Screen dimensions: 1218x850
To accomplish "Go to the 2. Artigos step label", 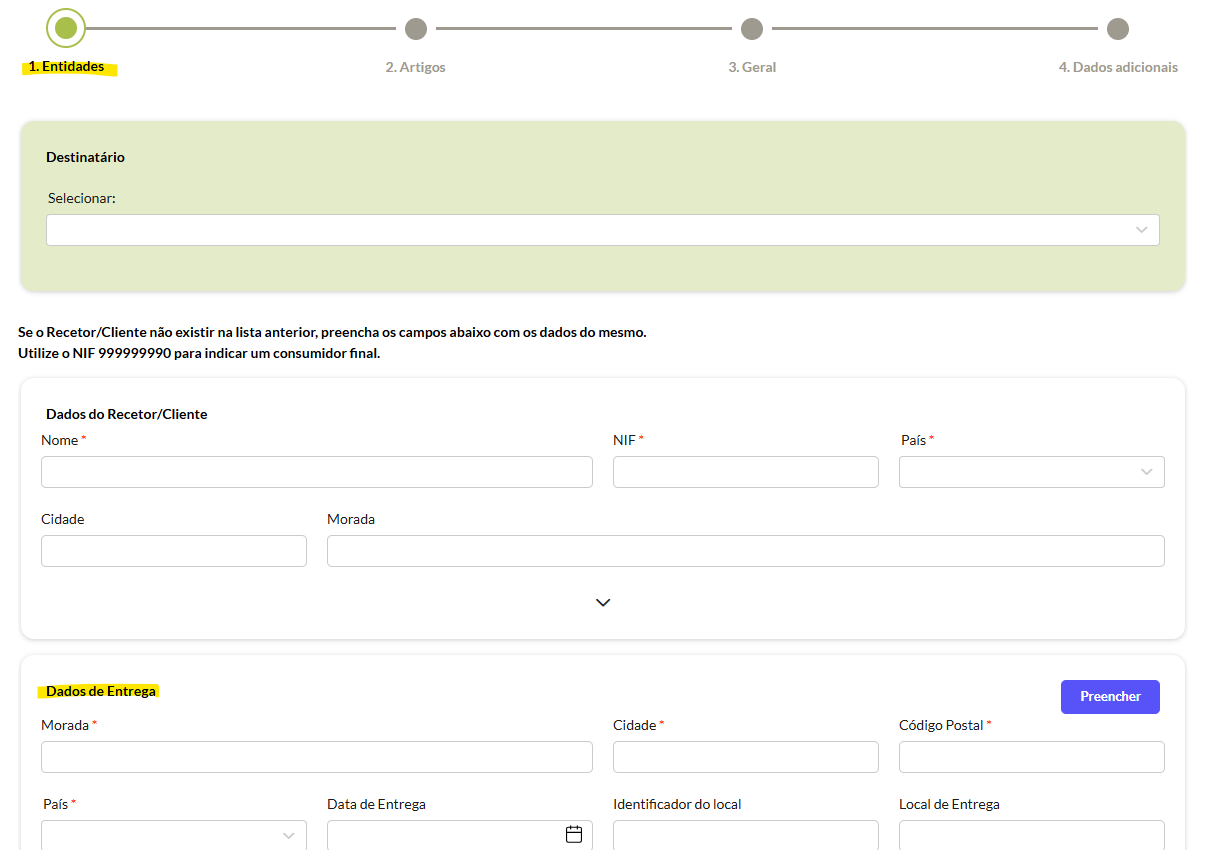I will 415,67.
